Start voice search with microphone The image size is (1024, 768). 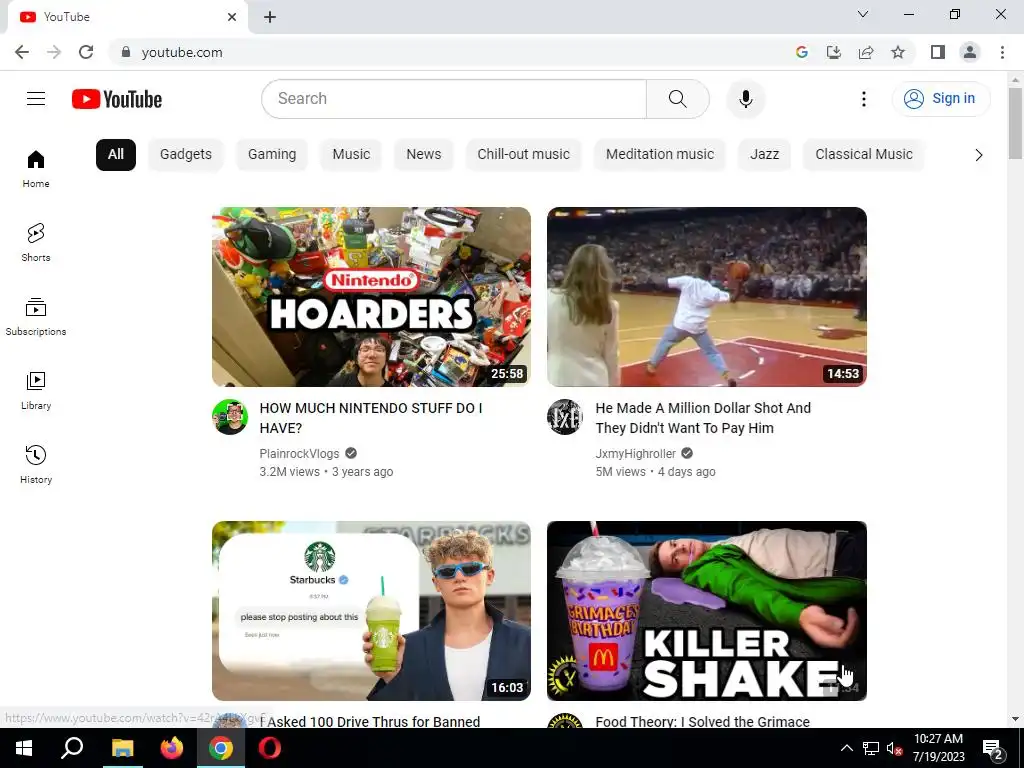746,99
